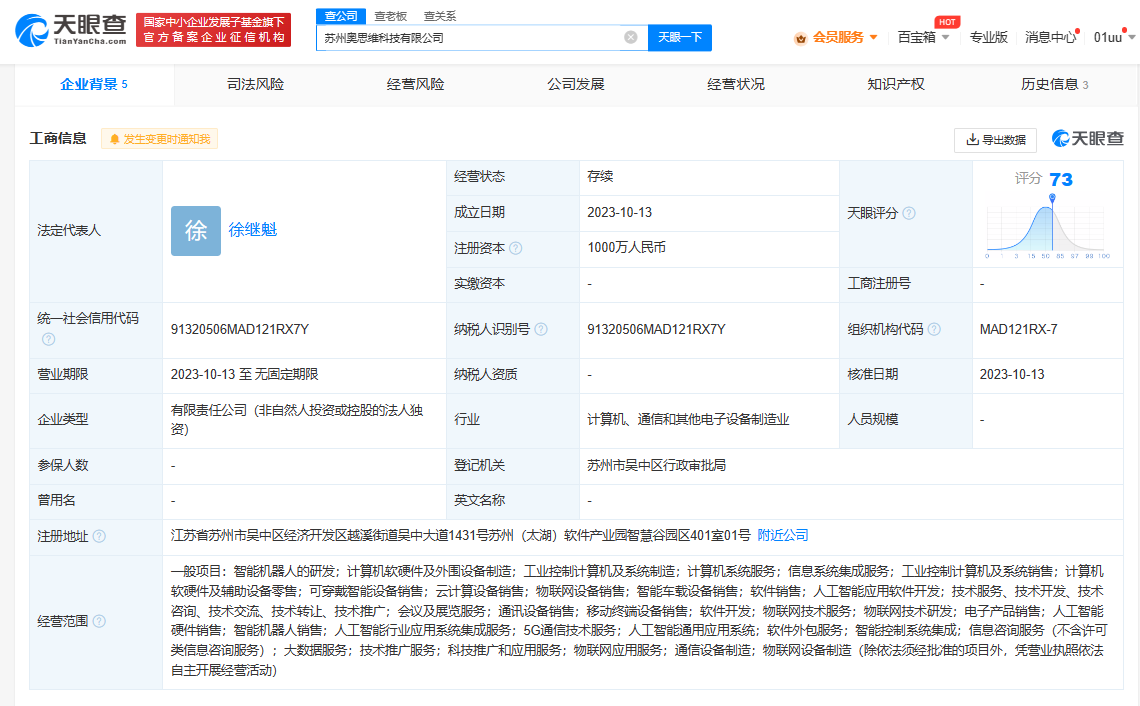
Task: Clear the search field with the X icon
Action: pos(631,37)
